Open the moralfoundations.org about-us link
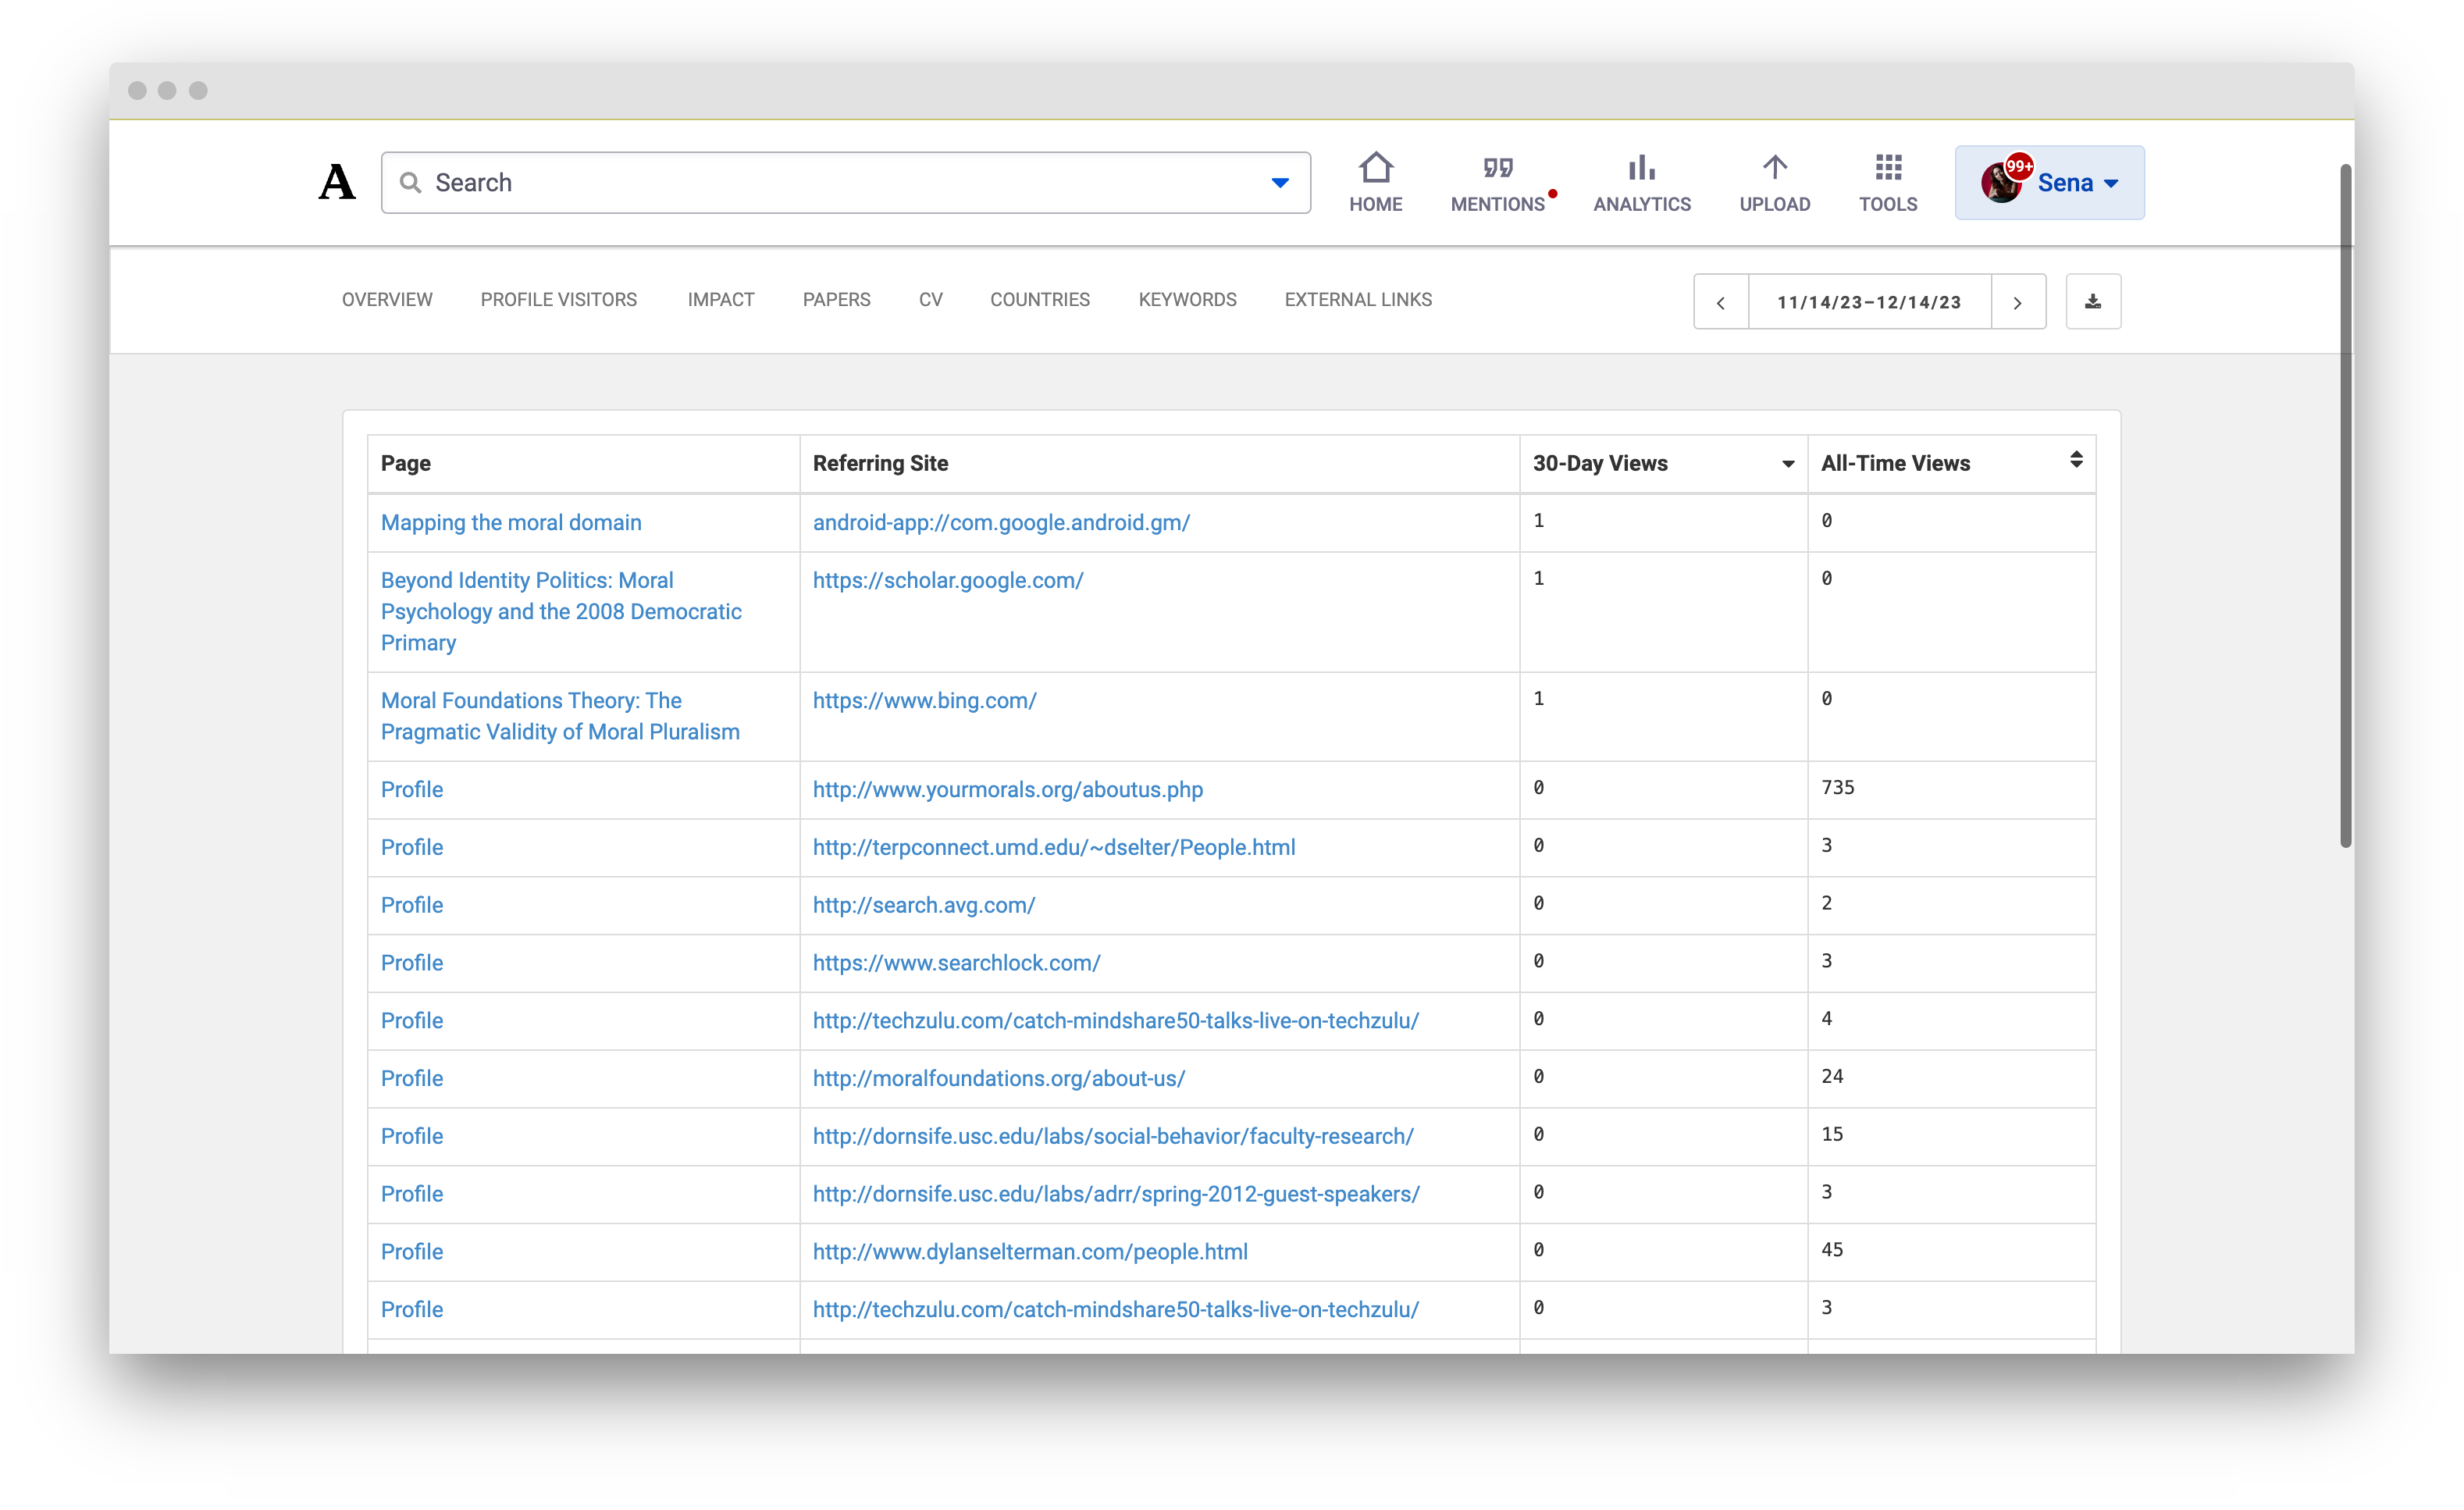Viewport: 2464px width, 1510px height. click(x=998, y=1078)
